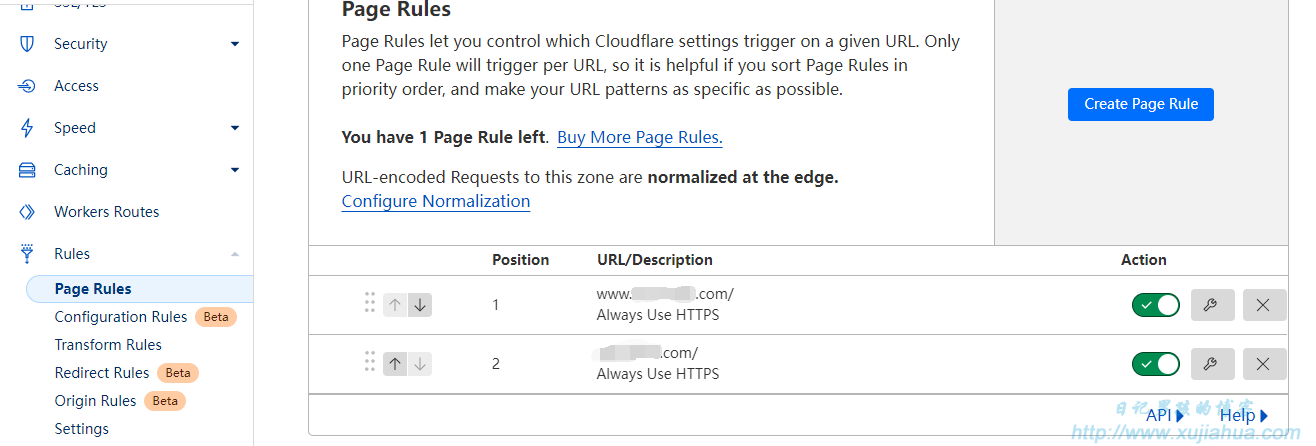This screenshot has height=446, width=1316.
Task: Delete rule 1 with its X icon
Action: pos(1264,305)
